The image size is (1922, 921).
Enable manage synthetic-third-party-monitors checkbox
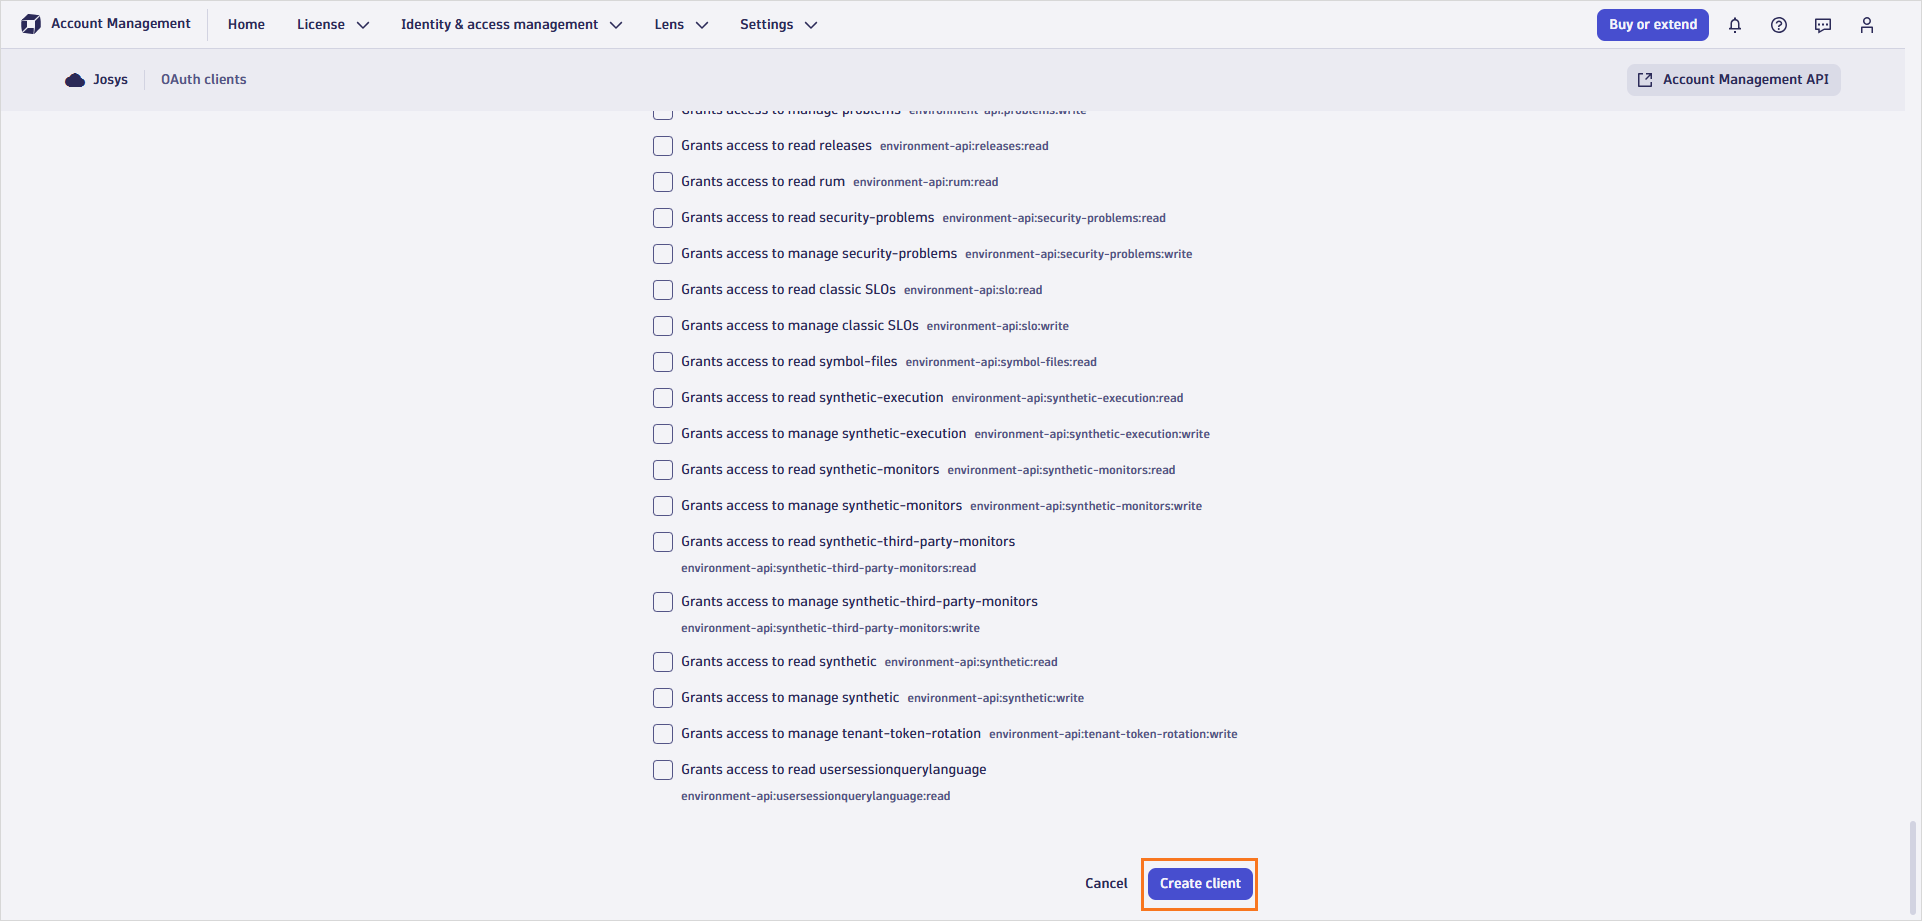pos(663,602)
